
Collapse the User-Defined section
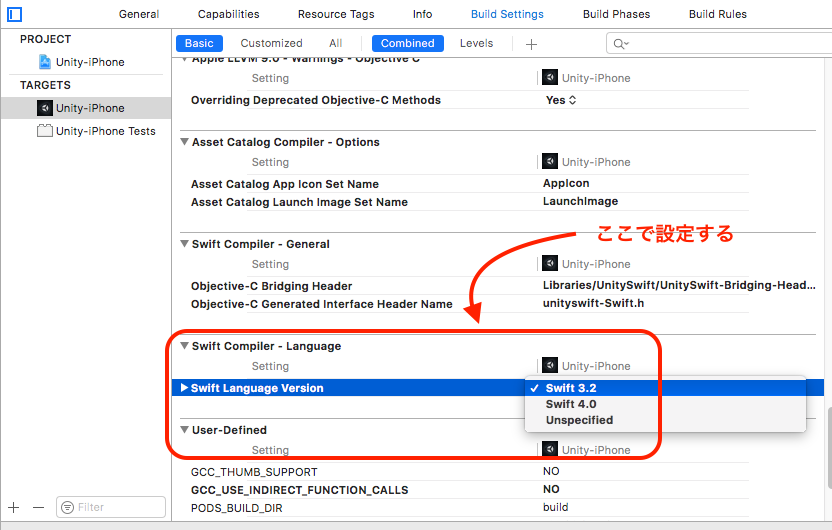185,429
